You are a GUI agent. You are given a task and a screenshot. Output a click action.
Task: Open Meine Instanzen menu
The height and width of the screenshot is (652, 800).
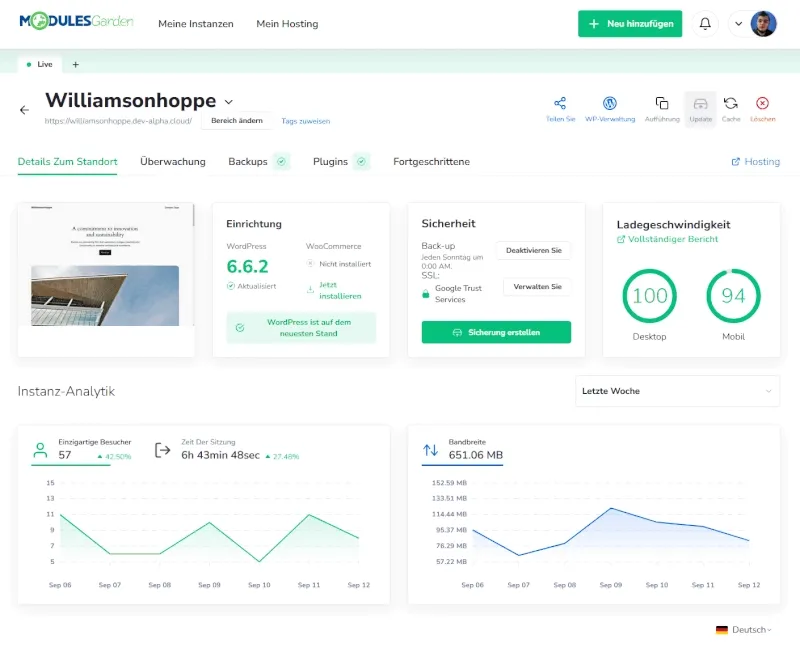point(196,24)
